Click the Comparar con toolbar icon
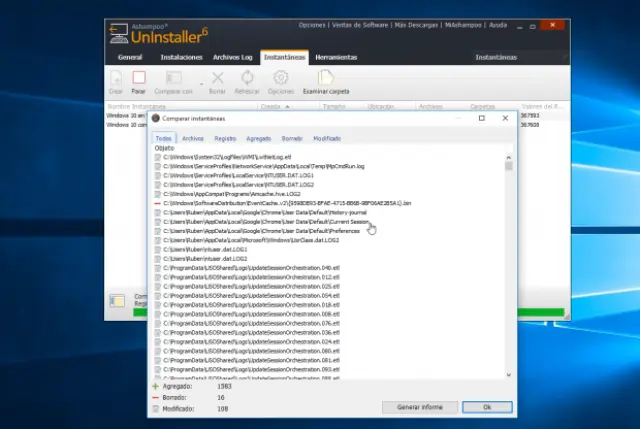This screenshot has height=429, width=640. click(x=174, y=78)
